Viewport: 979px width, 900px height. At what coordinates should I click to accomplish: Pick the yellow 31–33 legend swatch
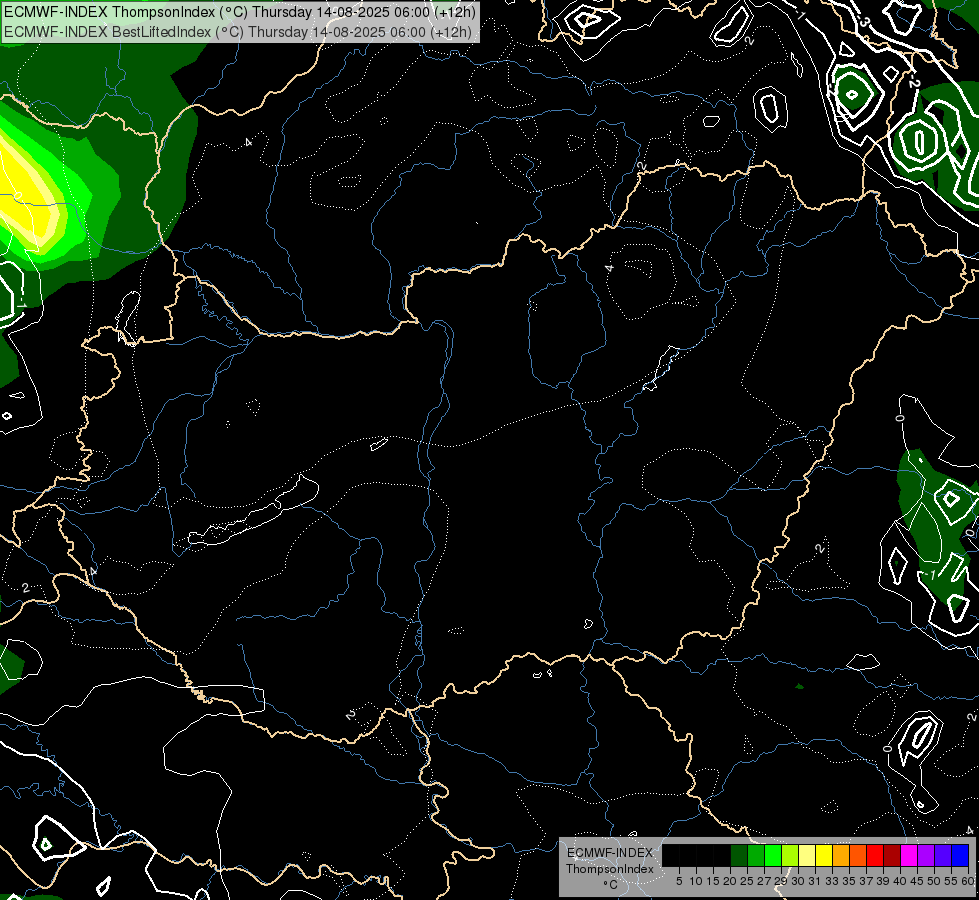tap(824, 855)
